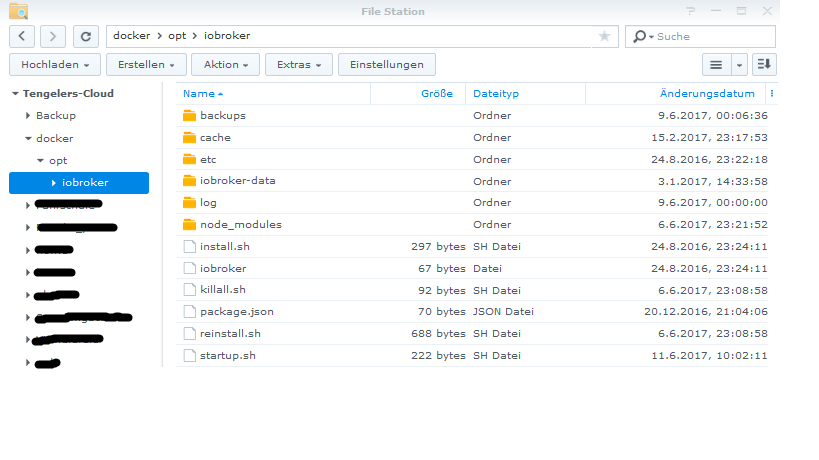Screen dimensions: 819x460
Task: Open the sort order button
Action: (764, 65)
